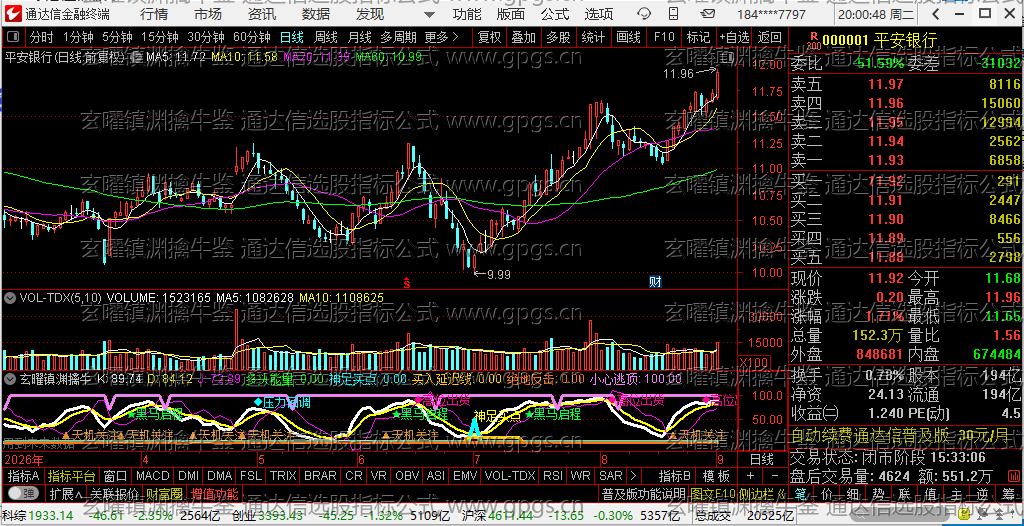Open the 指标B tab
Viewport: 1024px width, 526px height.
coord(675,476)
